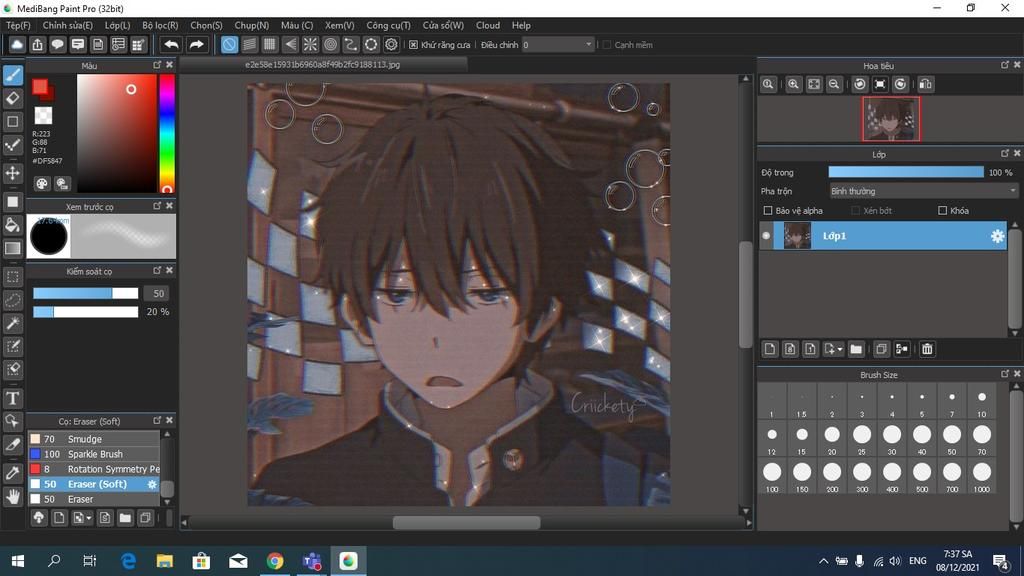This screenshot has width=1024, height=576.
Task: Select the Lasso selection tool
Action: tap(12, 300)
